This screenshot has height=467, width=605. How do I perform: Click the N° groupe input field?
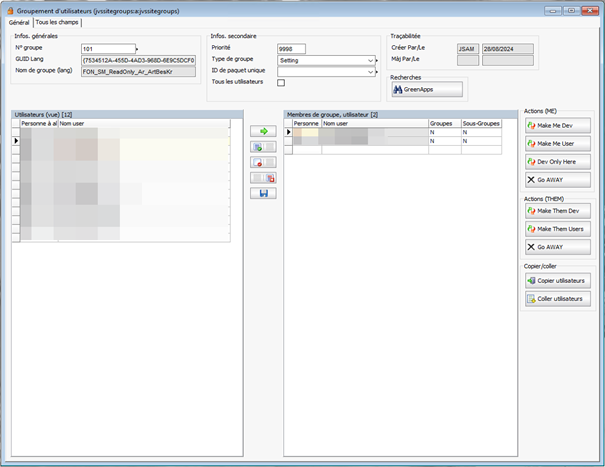click(x=106, y=48)
